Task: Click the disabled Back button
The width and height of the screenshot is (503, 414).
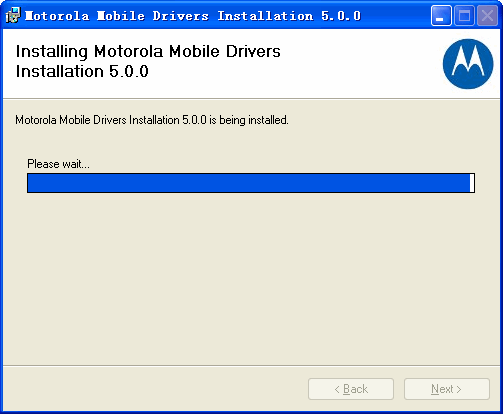Action: [351, 389]
